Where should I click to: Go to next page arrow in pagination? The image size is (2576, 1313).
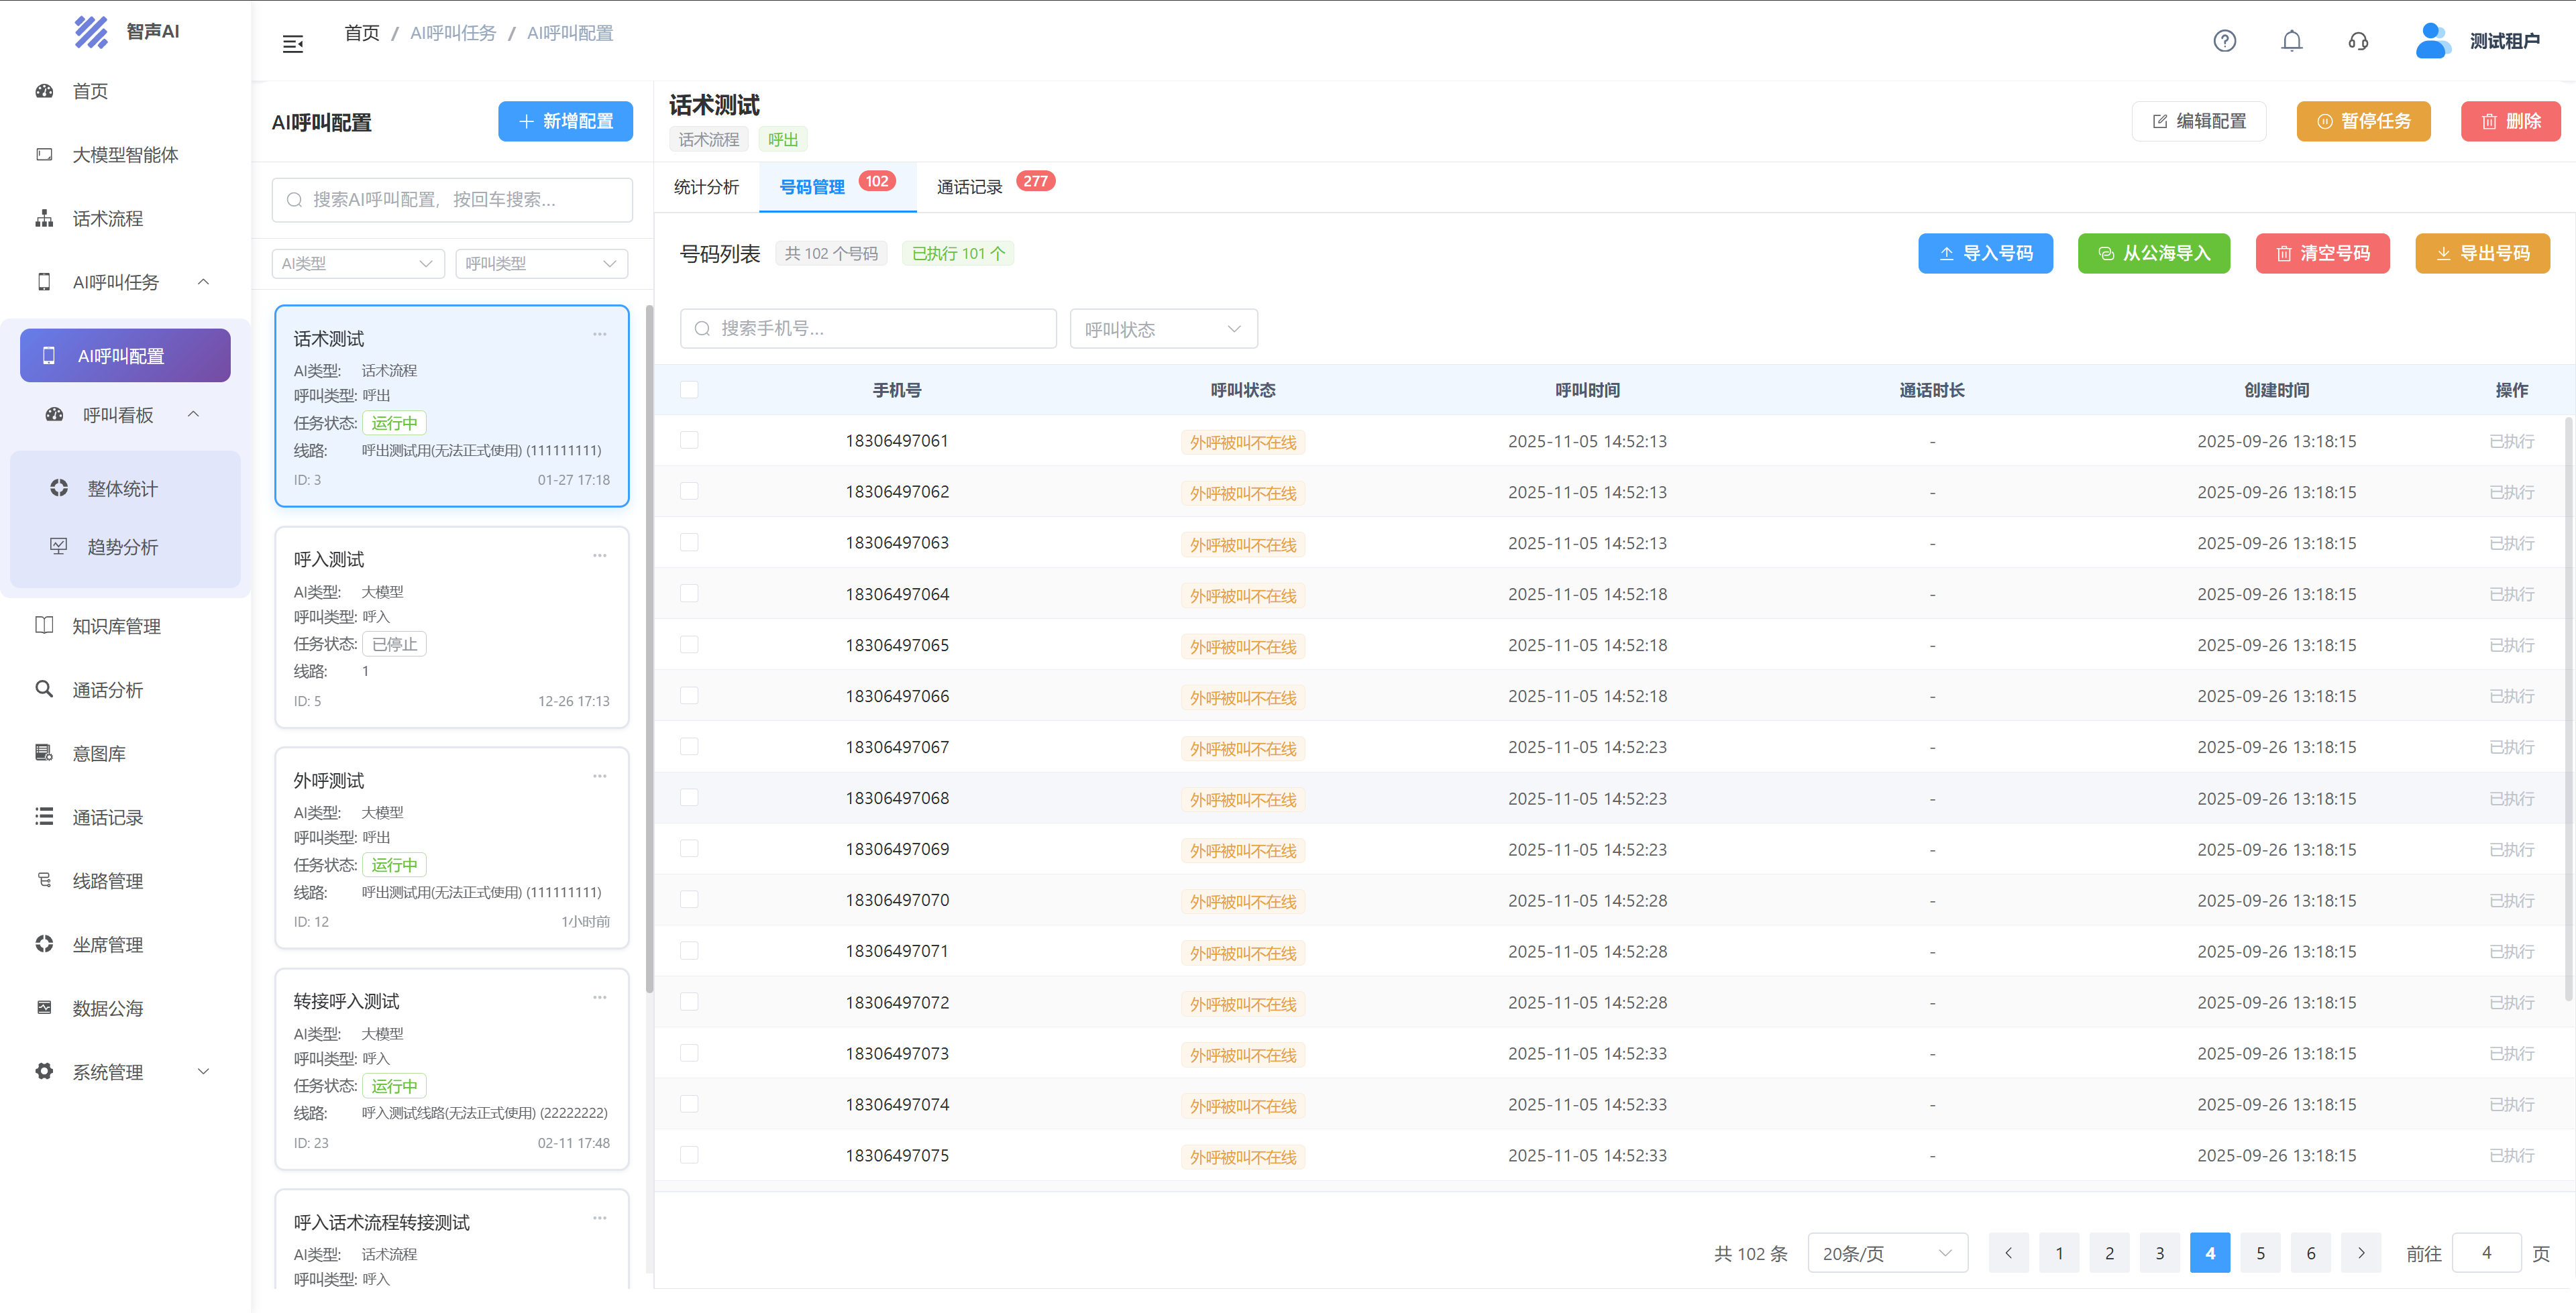pos(2361,1253)
